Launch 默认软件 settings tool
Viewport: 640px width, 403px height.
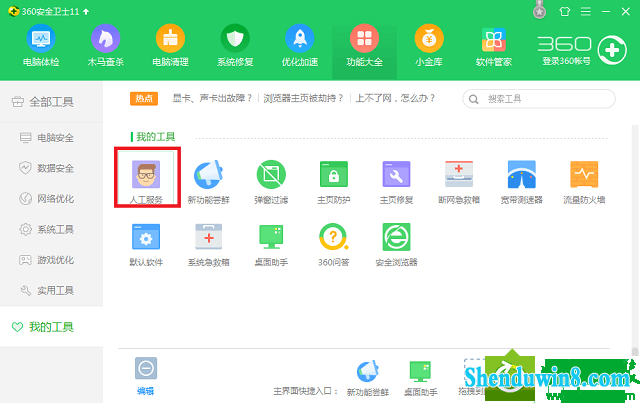[x=146, y=244]
